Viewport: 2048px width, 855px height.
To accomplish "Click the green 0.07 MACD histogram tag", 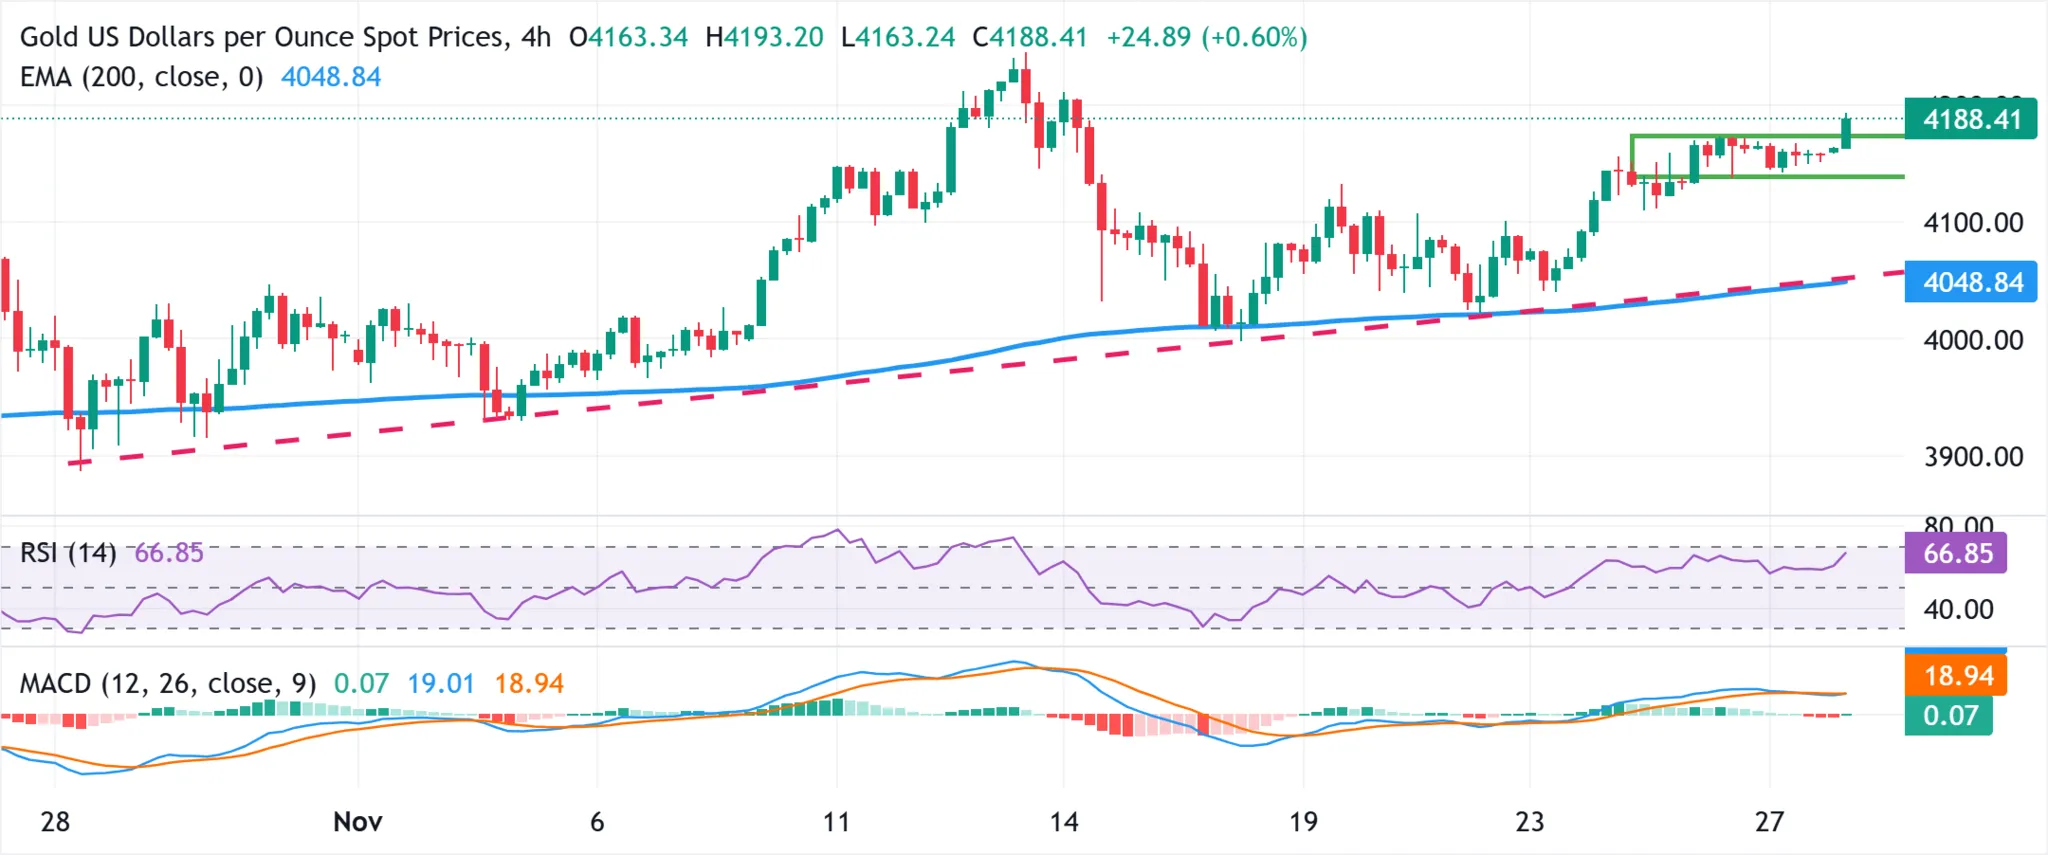I will (1949, 716).
